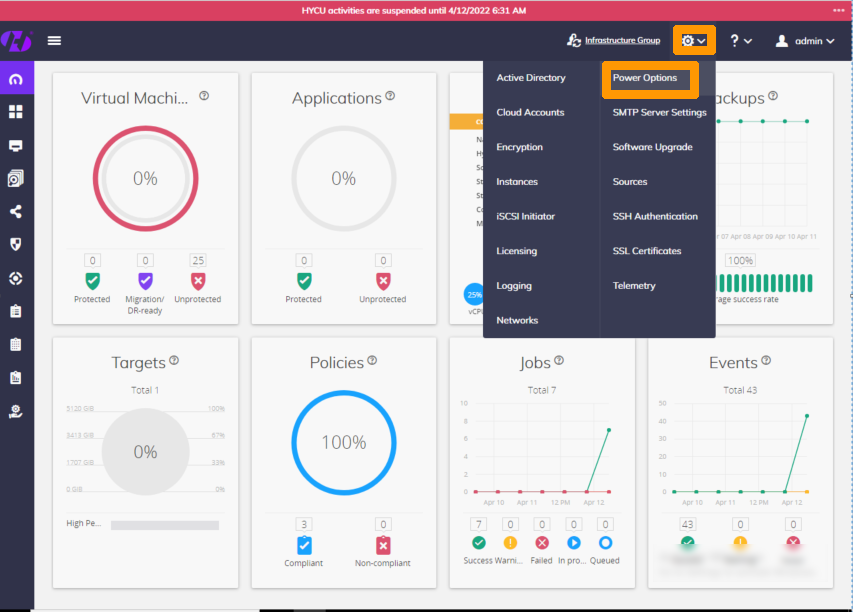Open Dashboard from the purple sidebar icon
Image resolution: width=853 pixels, height=612 pixels.
coord(16,79)
